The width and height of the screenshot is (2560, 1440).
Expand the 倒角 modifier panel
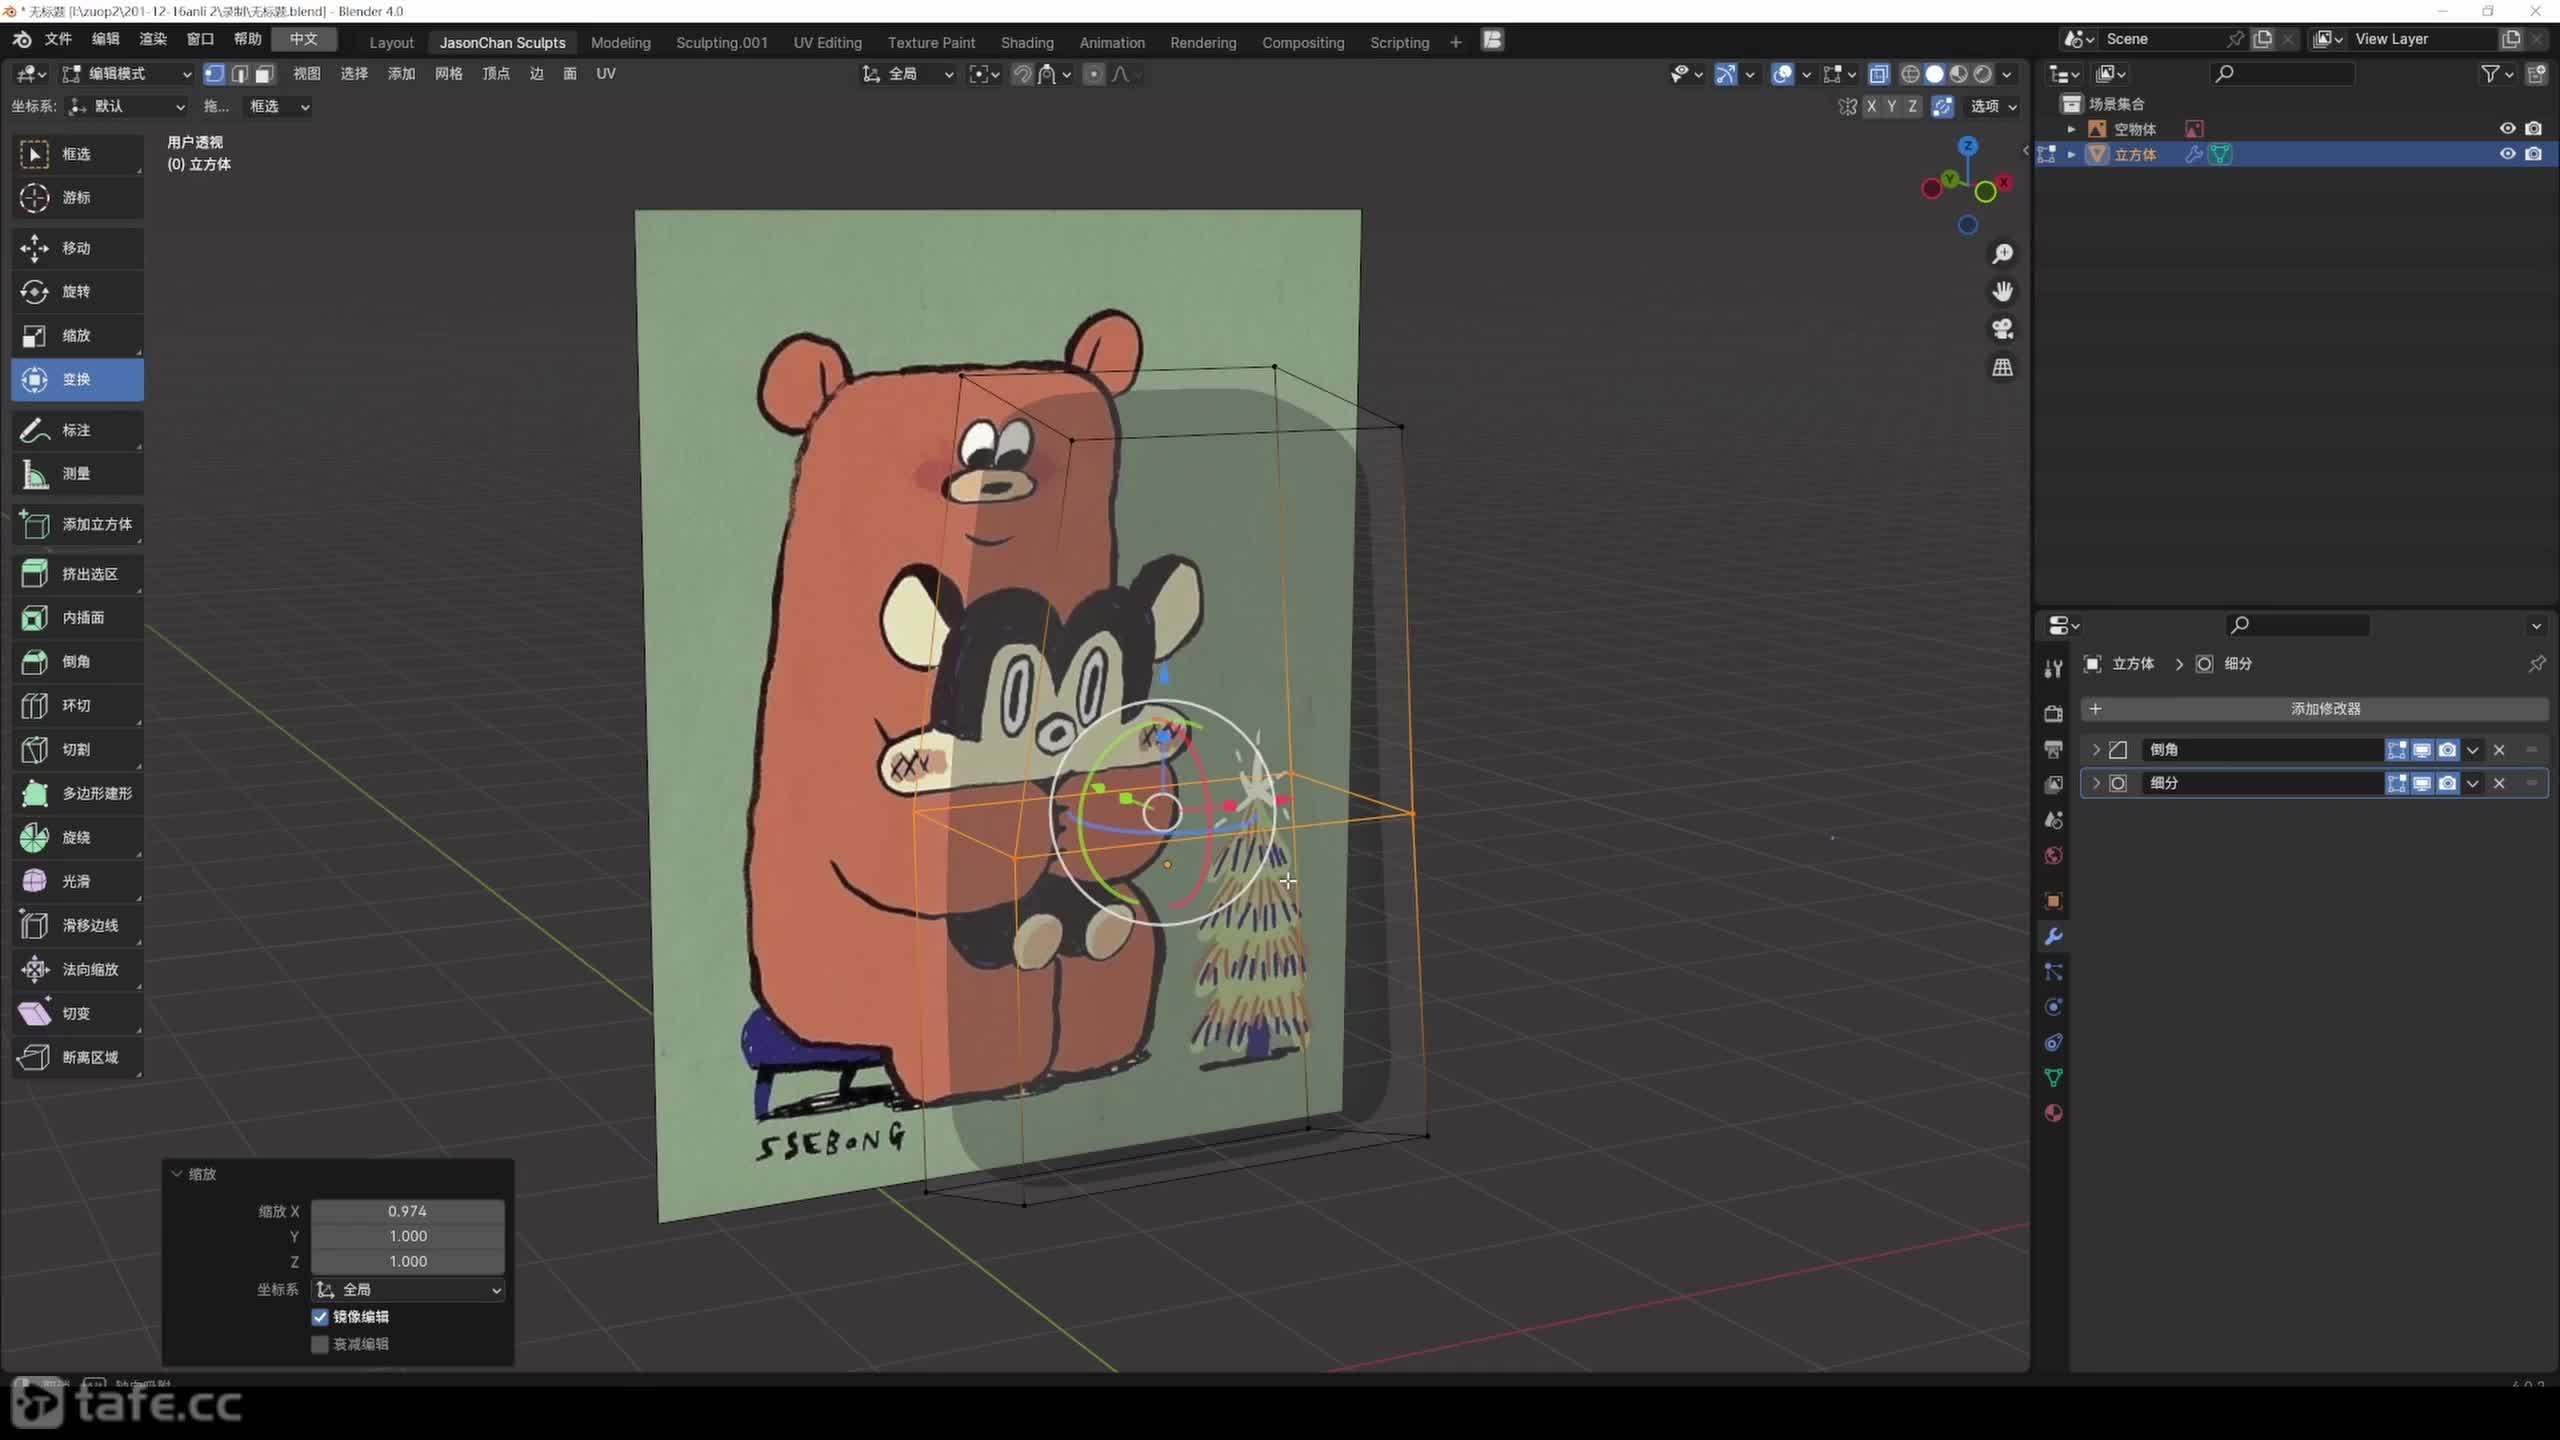[x=2096, y=750]
